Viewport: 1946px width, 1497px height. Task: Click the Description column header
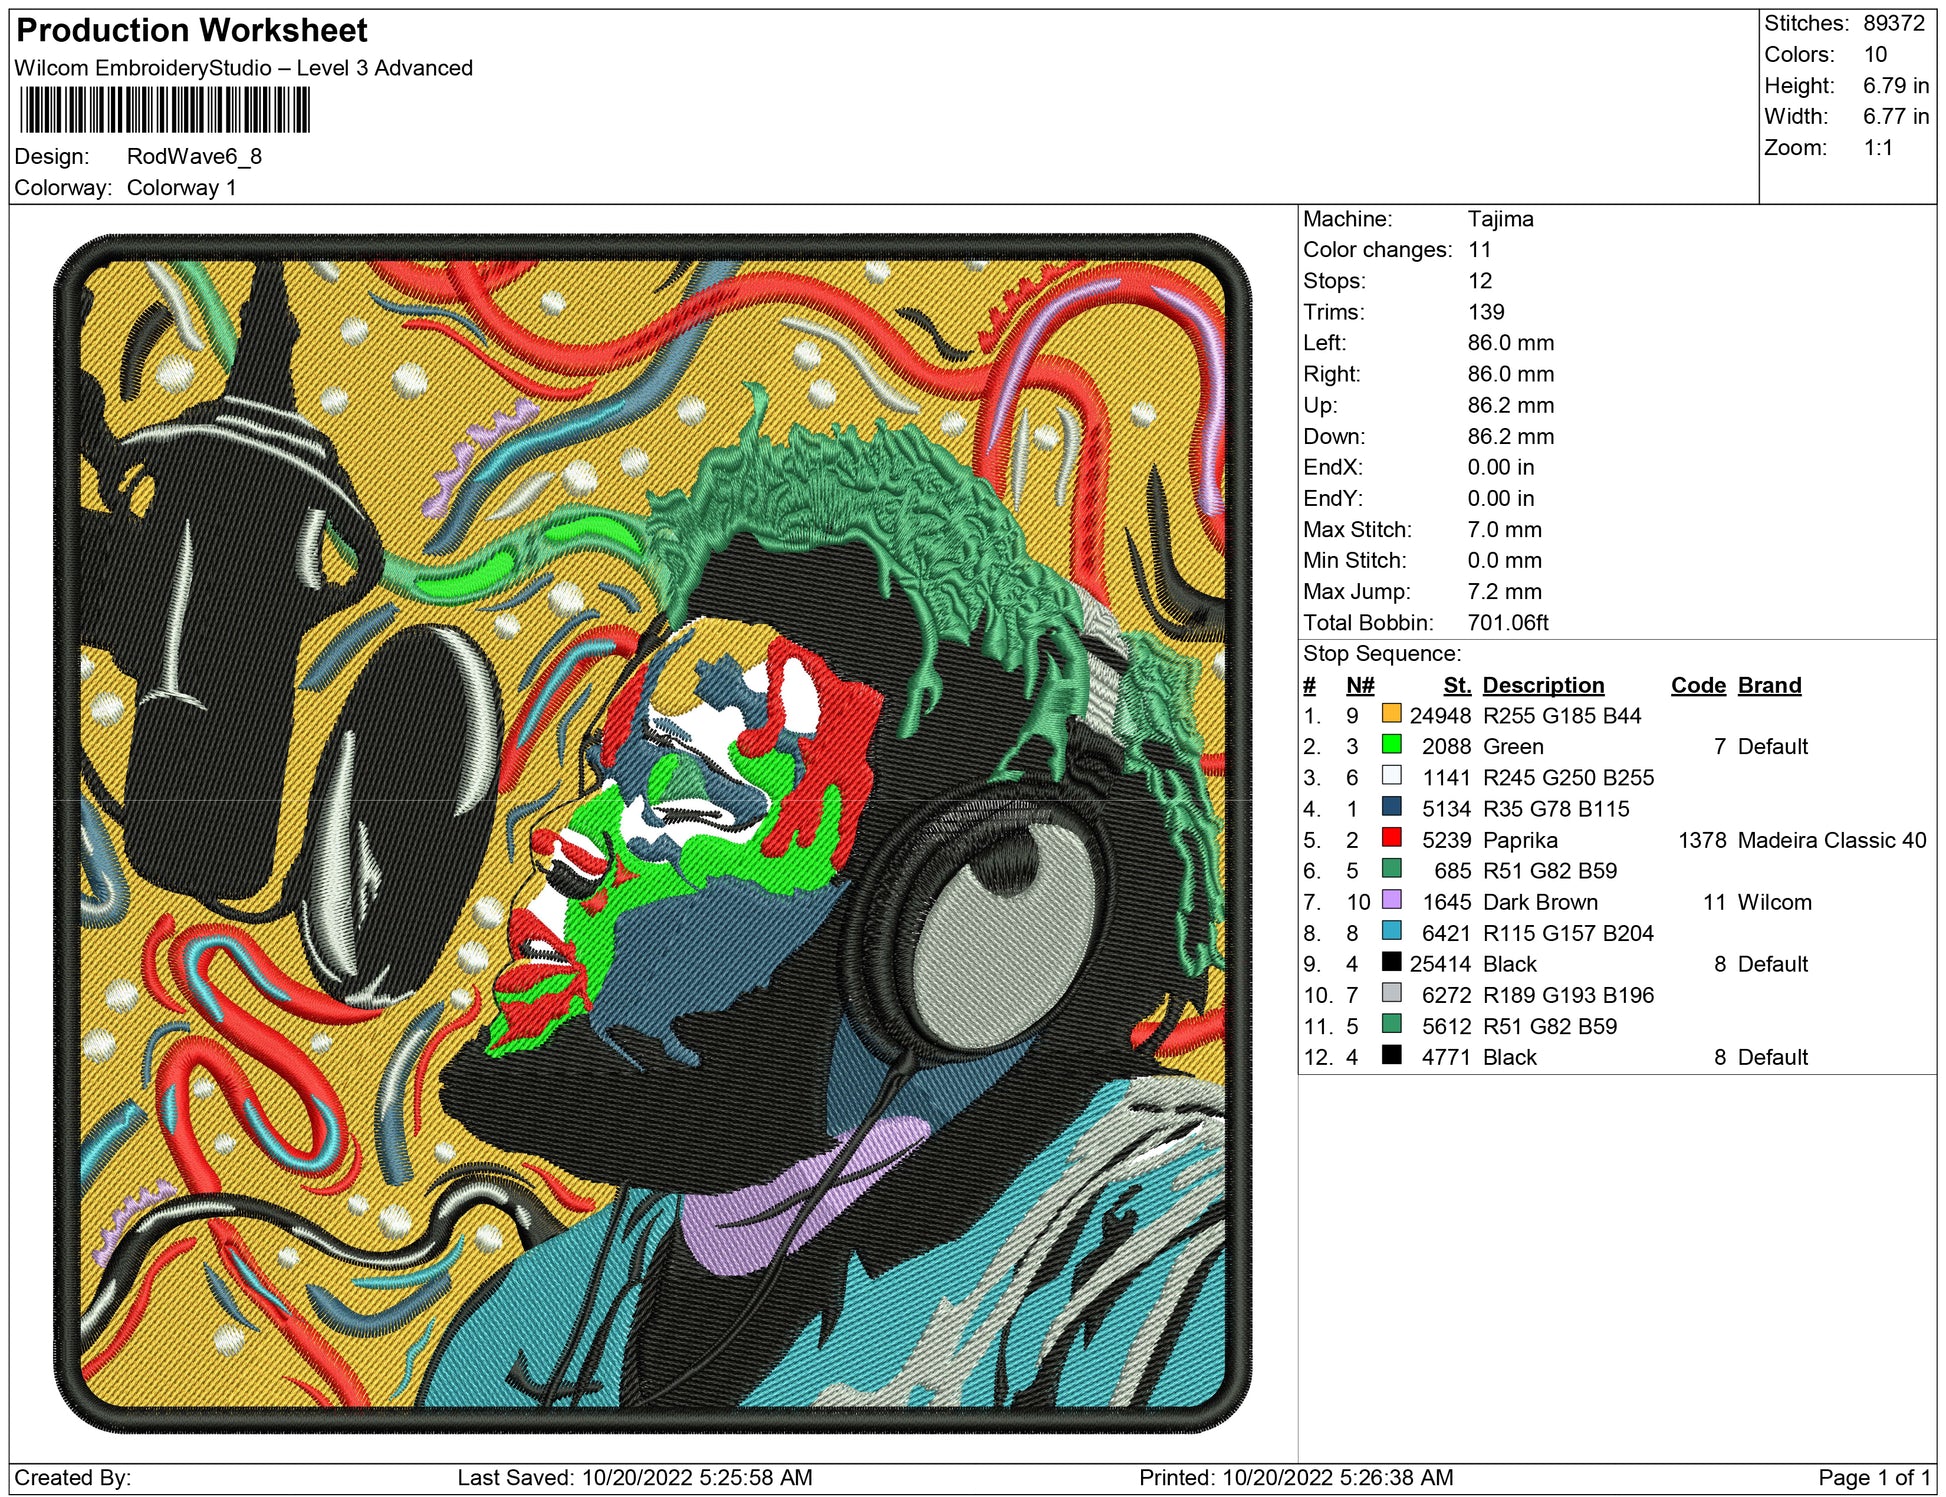[x=1542, y=685]
